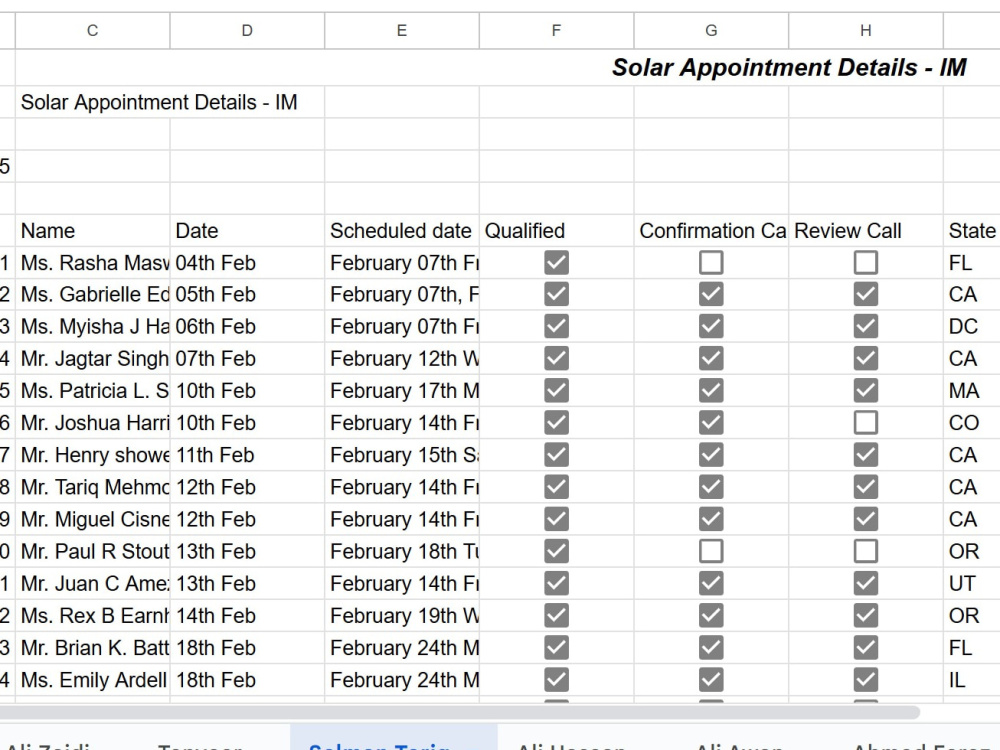Viewport: 1000px width, 750px height.
Task: Toggle Review Call for Ms. Myisha J row
Action: 865,327
